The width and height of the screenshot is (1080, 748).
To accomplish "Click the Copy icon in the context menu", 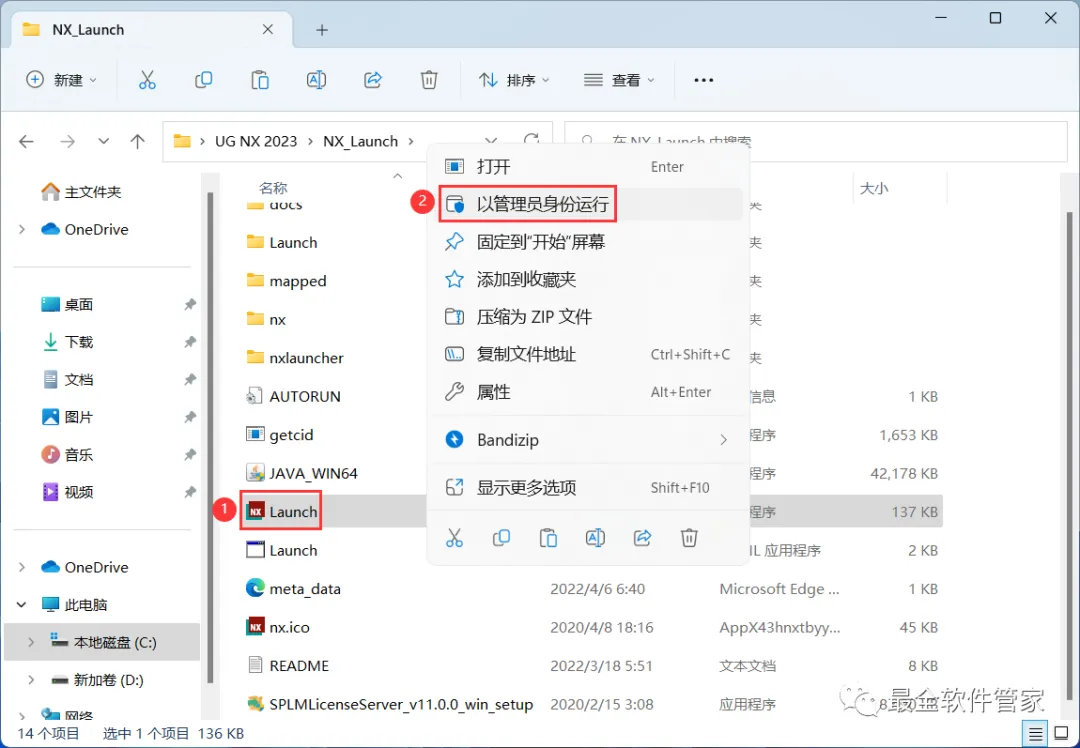I will click(x=501, y=538).
